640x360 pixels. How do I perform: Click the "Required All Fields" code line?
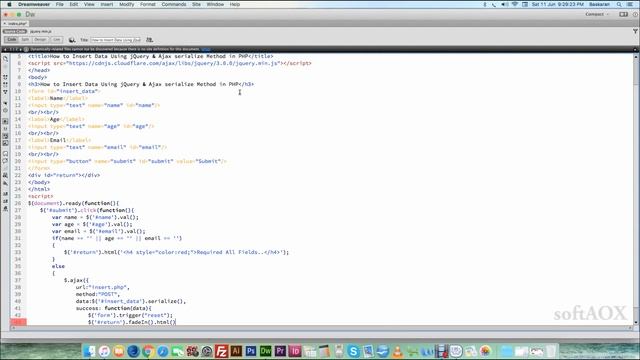pyautogui.click(x=176, y=252)
